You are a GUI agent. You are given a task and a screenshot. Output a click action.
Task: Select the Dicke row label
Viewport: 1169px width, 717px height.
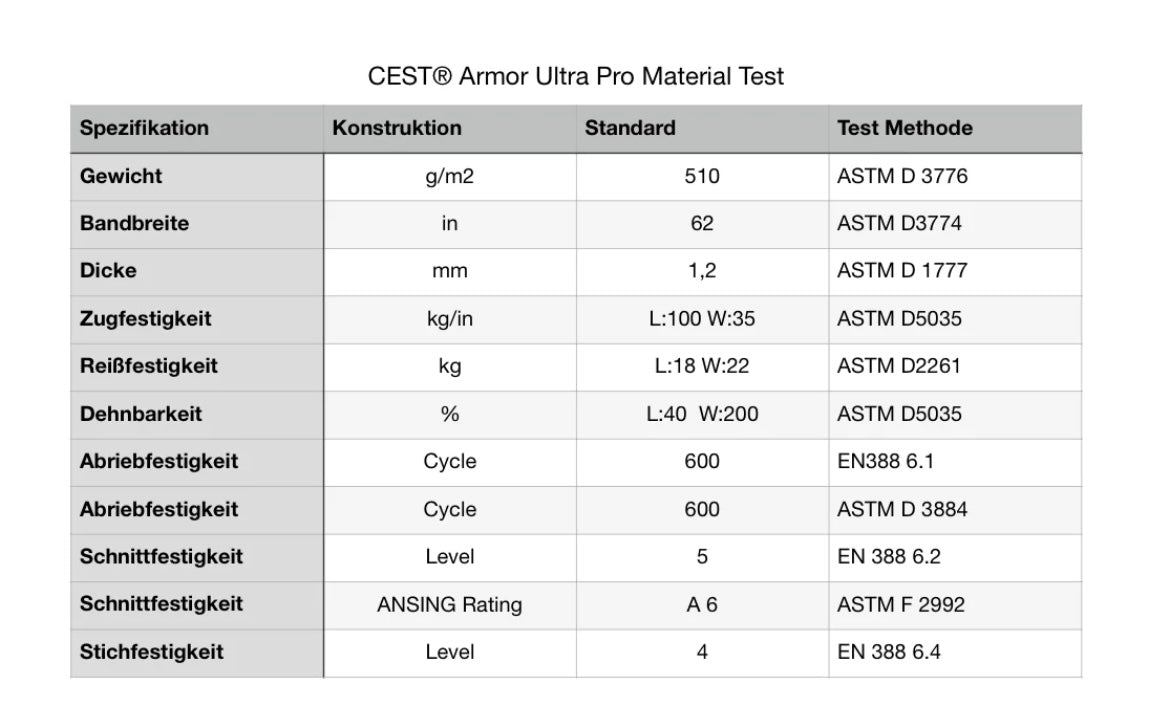108,270
